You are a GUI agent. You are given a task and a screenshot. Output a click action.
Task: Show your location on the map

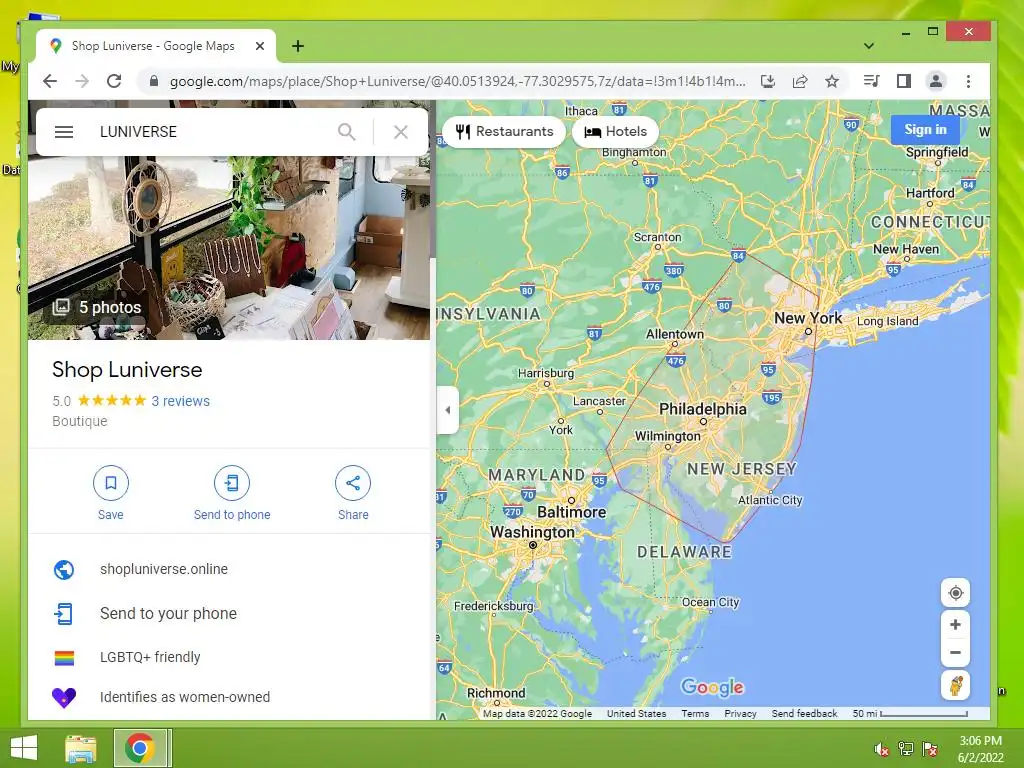955,593
